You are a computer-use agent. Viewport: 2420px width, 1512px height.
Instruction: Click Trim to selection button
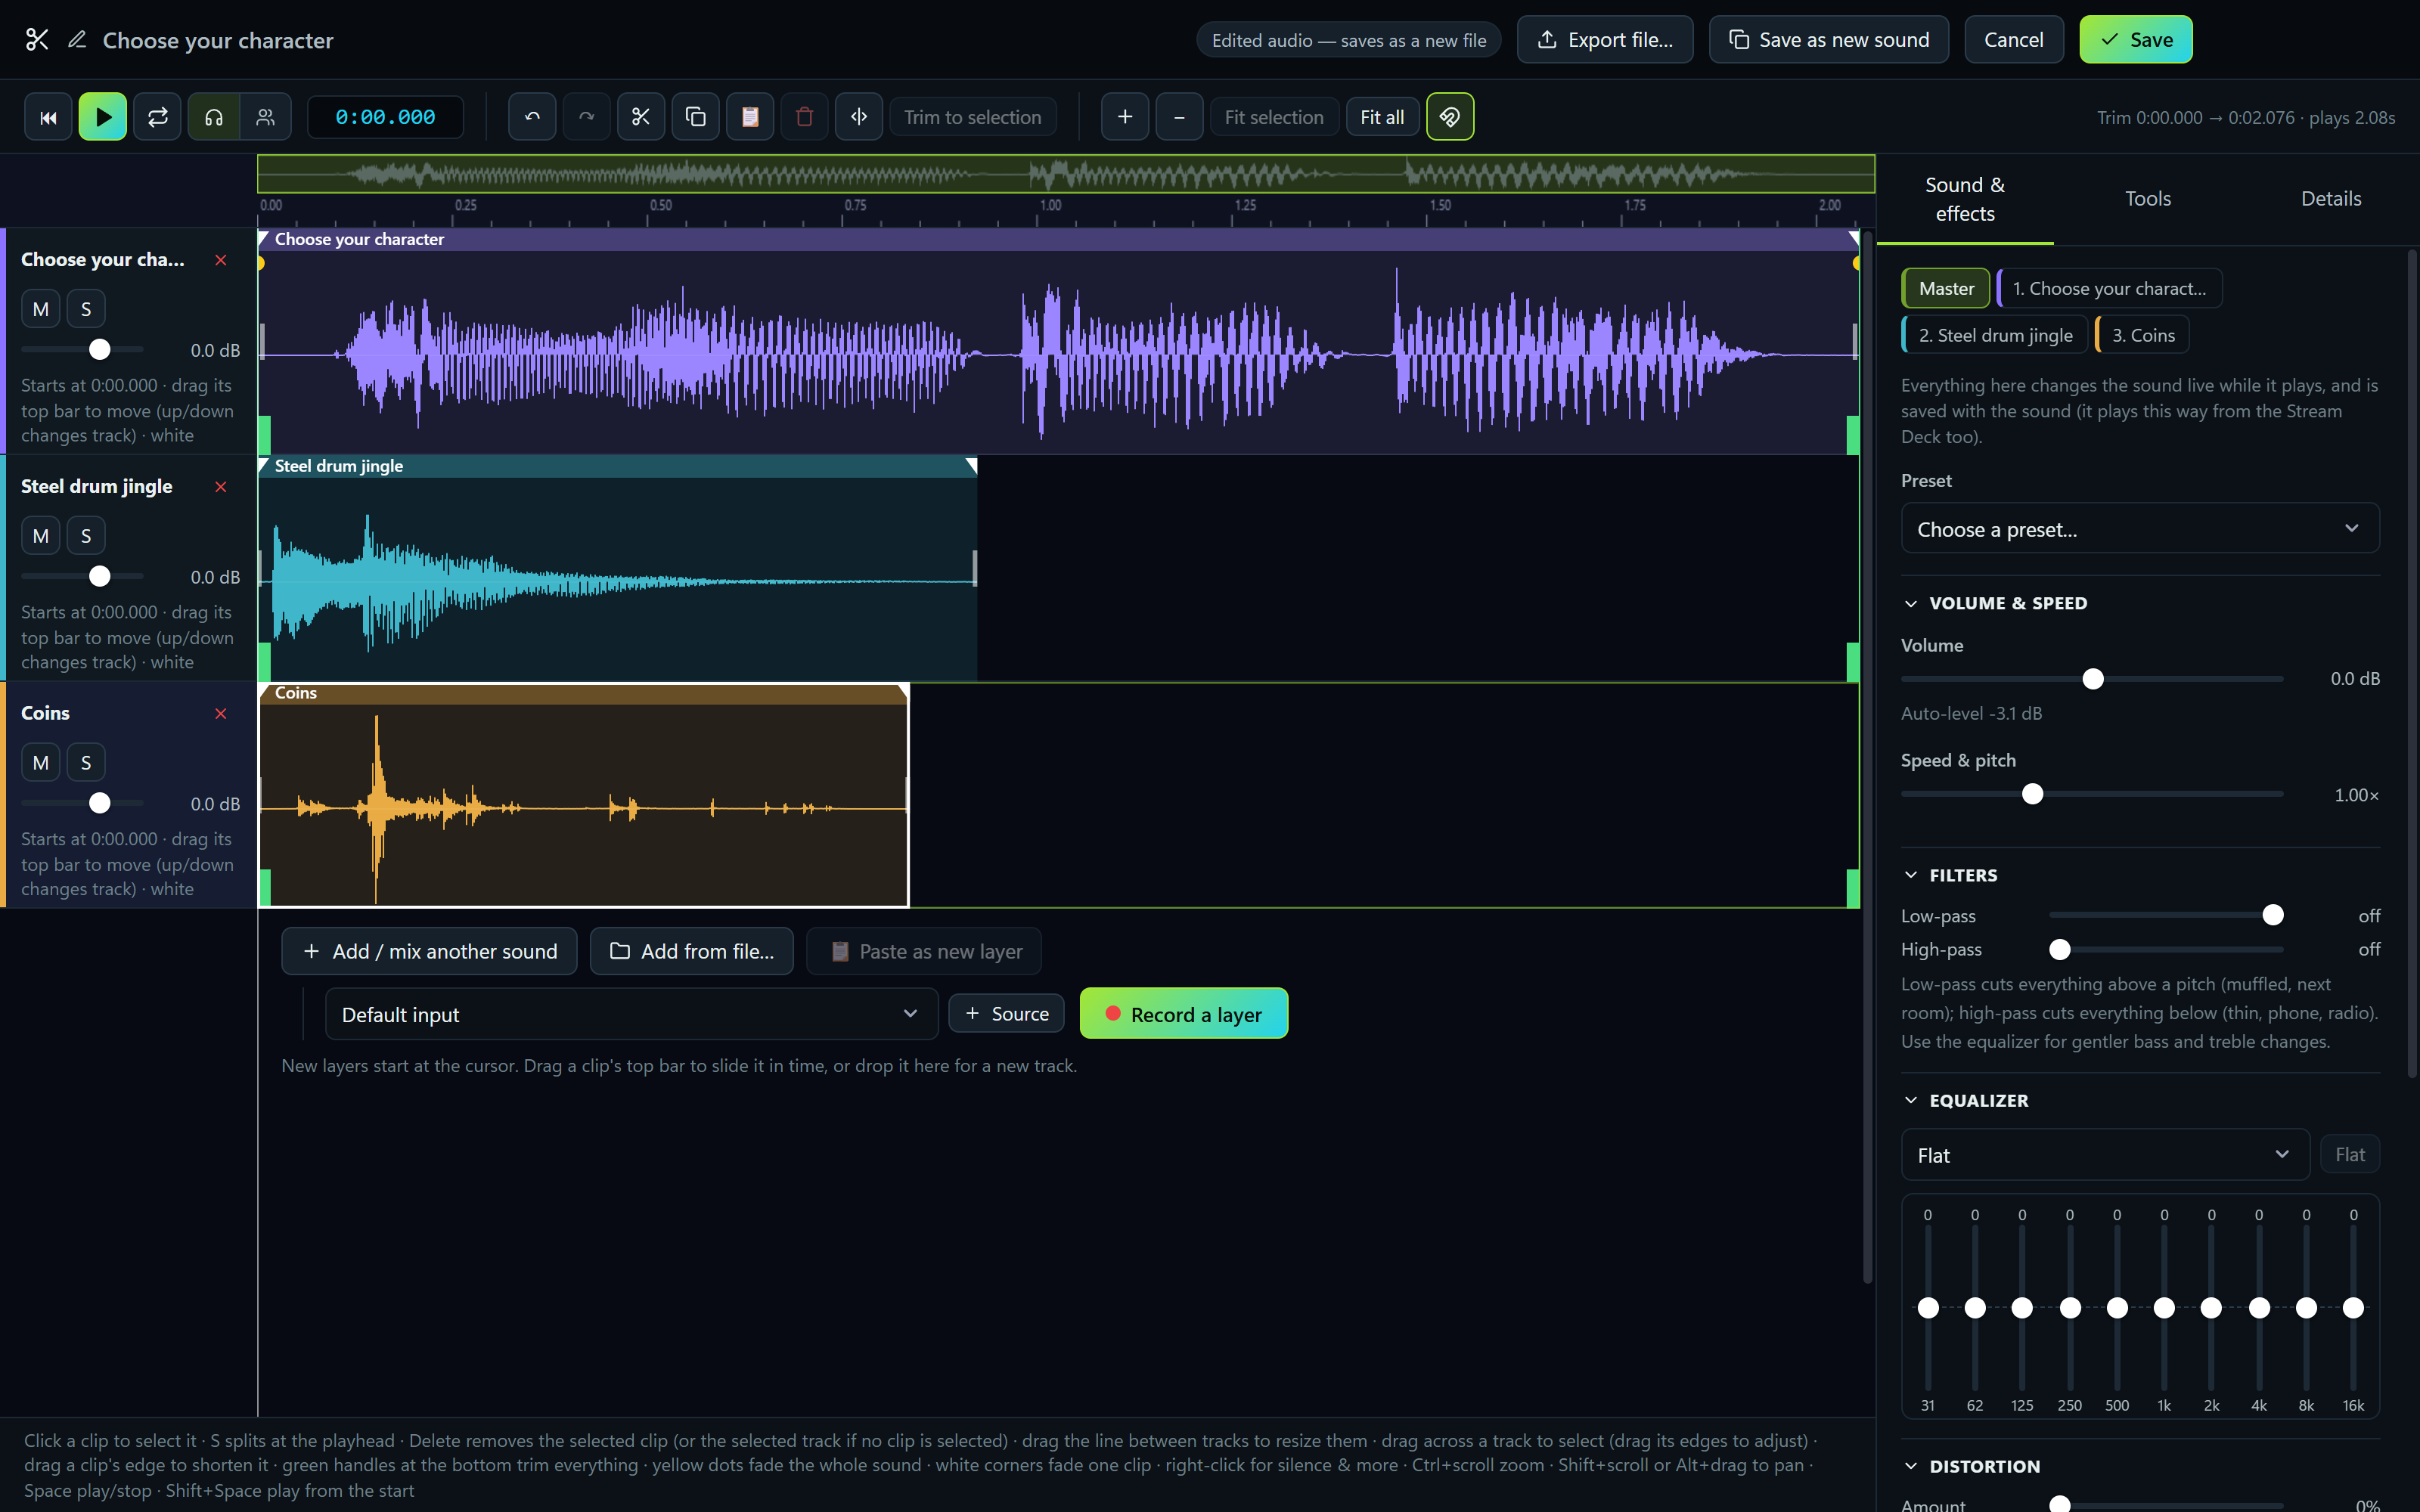(x=972, y=117)
